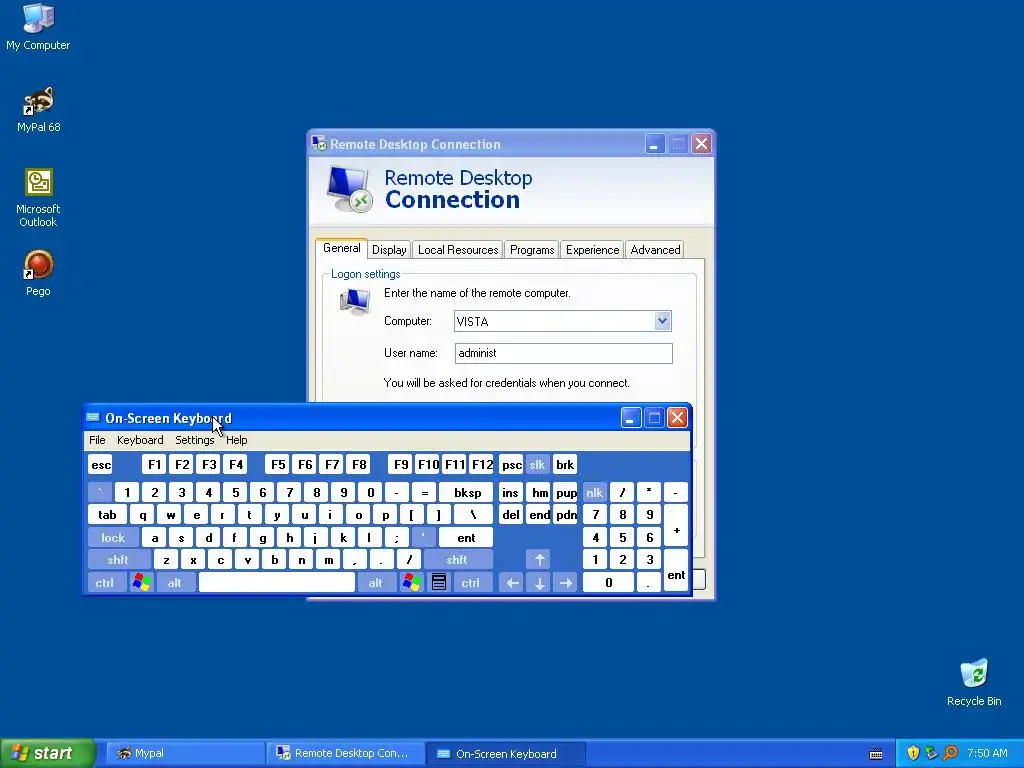Click the left arrow key
Screen dimensions: 1024x768
coord(513,583)
